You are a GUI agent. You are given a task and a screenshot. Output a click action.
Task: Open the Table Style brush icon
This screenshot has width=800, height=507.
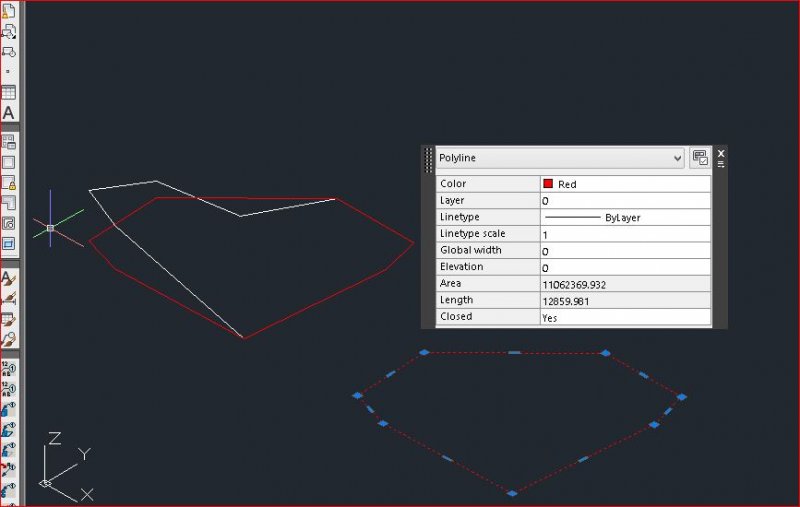click(x=8, y=319)
